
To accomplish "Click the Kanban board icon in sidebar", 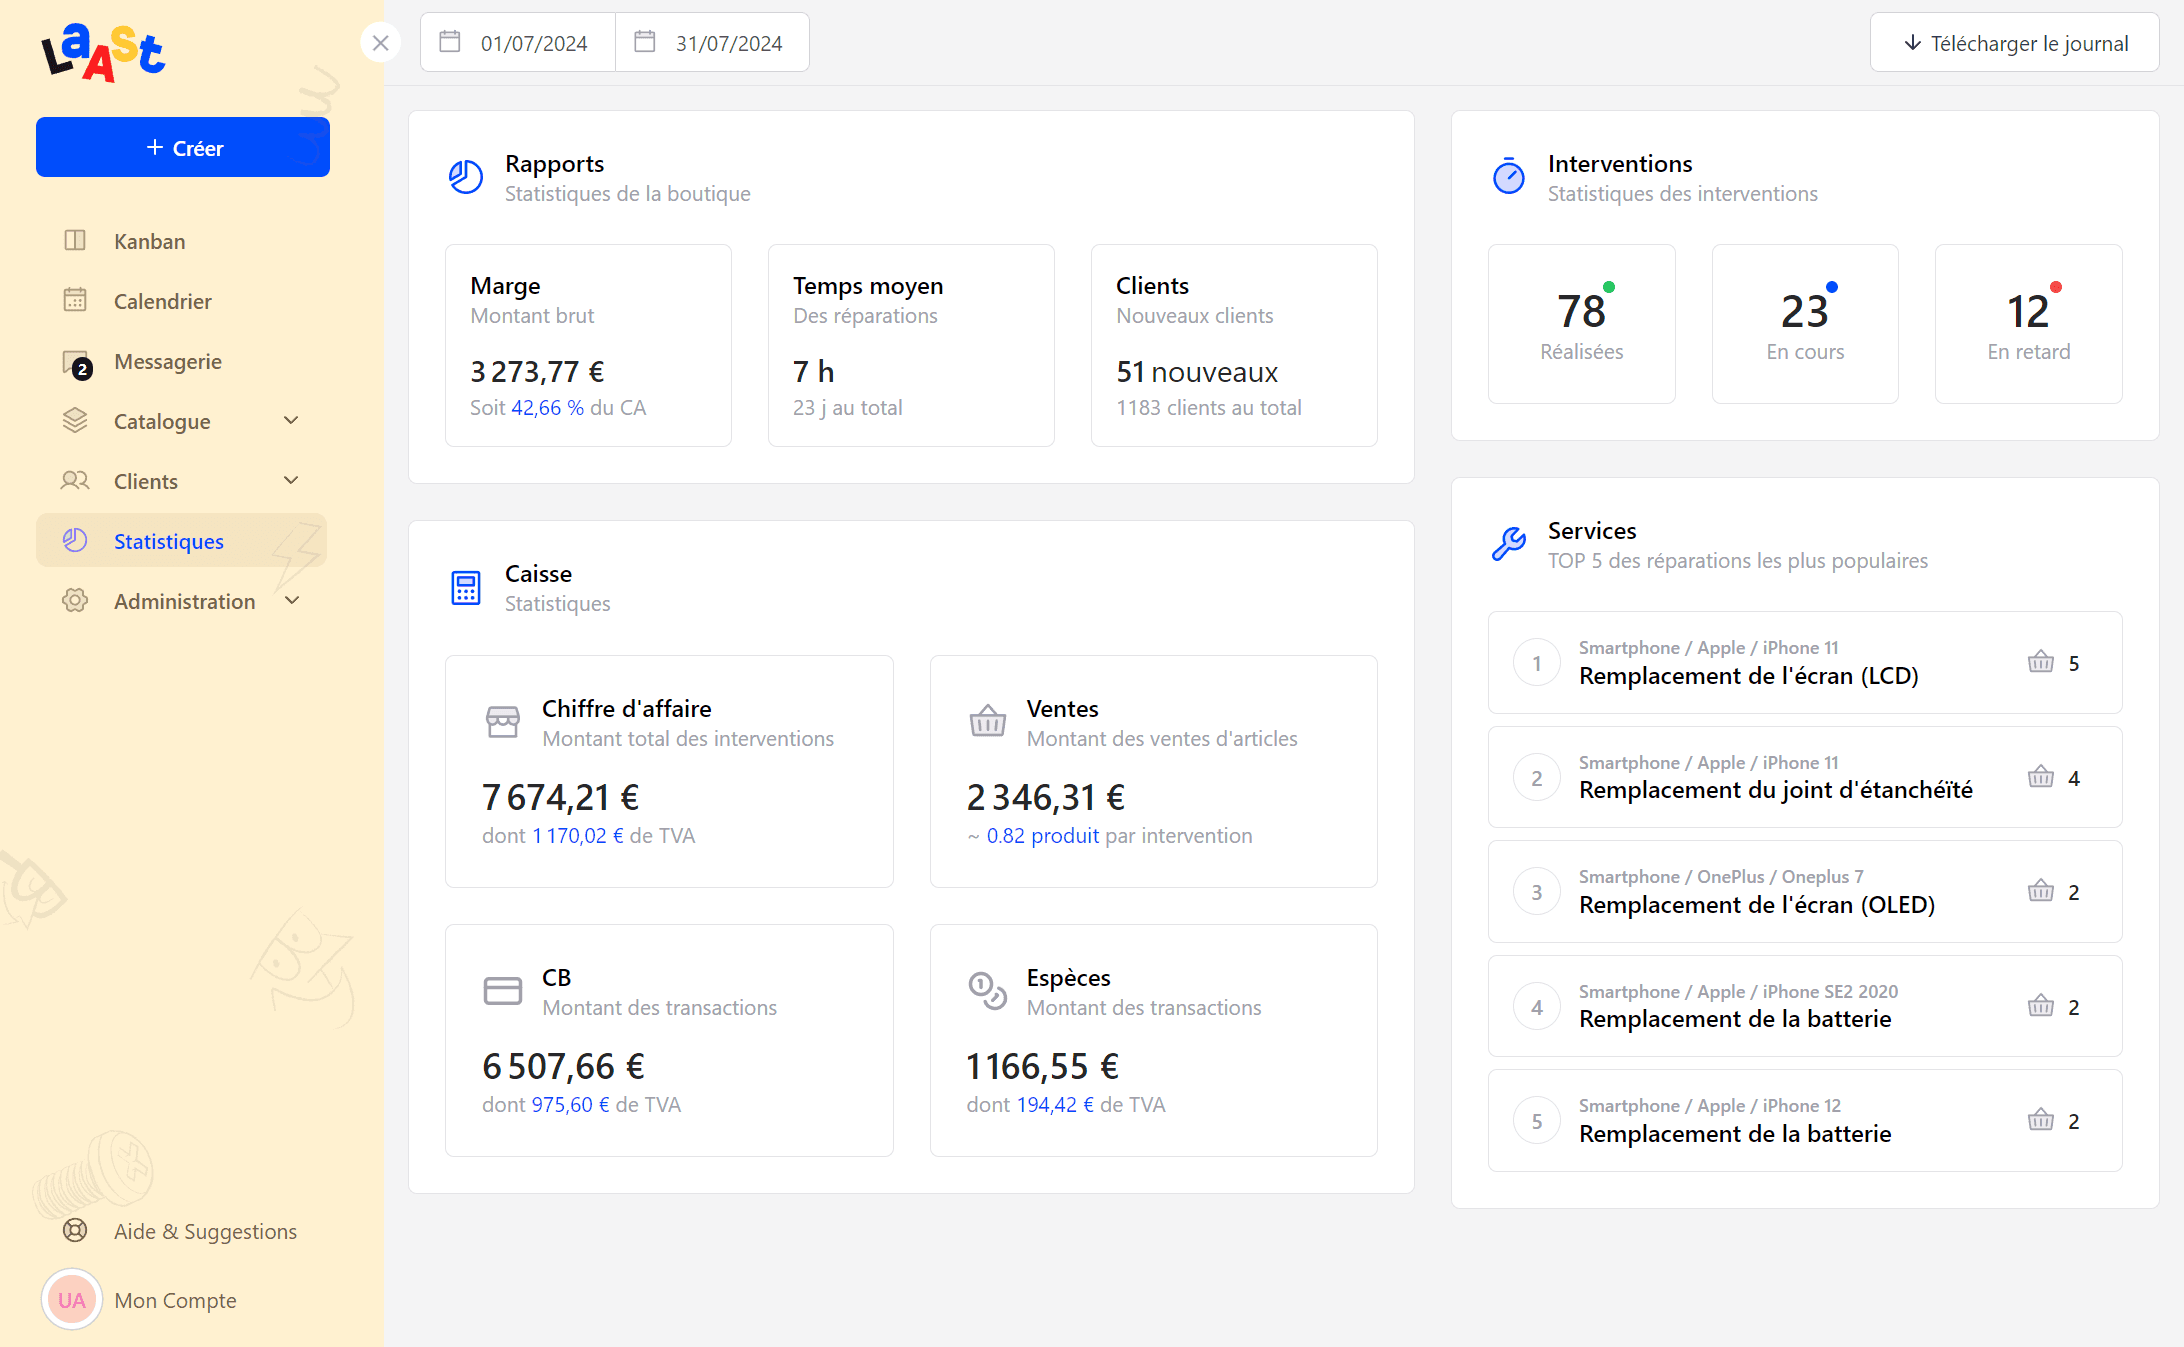I will tap(75, 241).
